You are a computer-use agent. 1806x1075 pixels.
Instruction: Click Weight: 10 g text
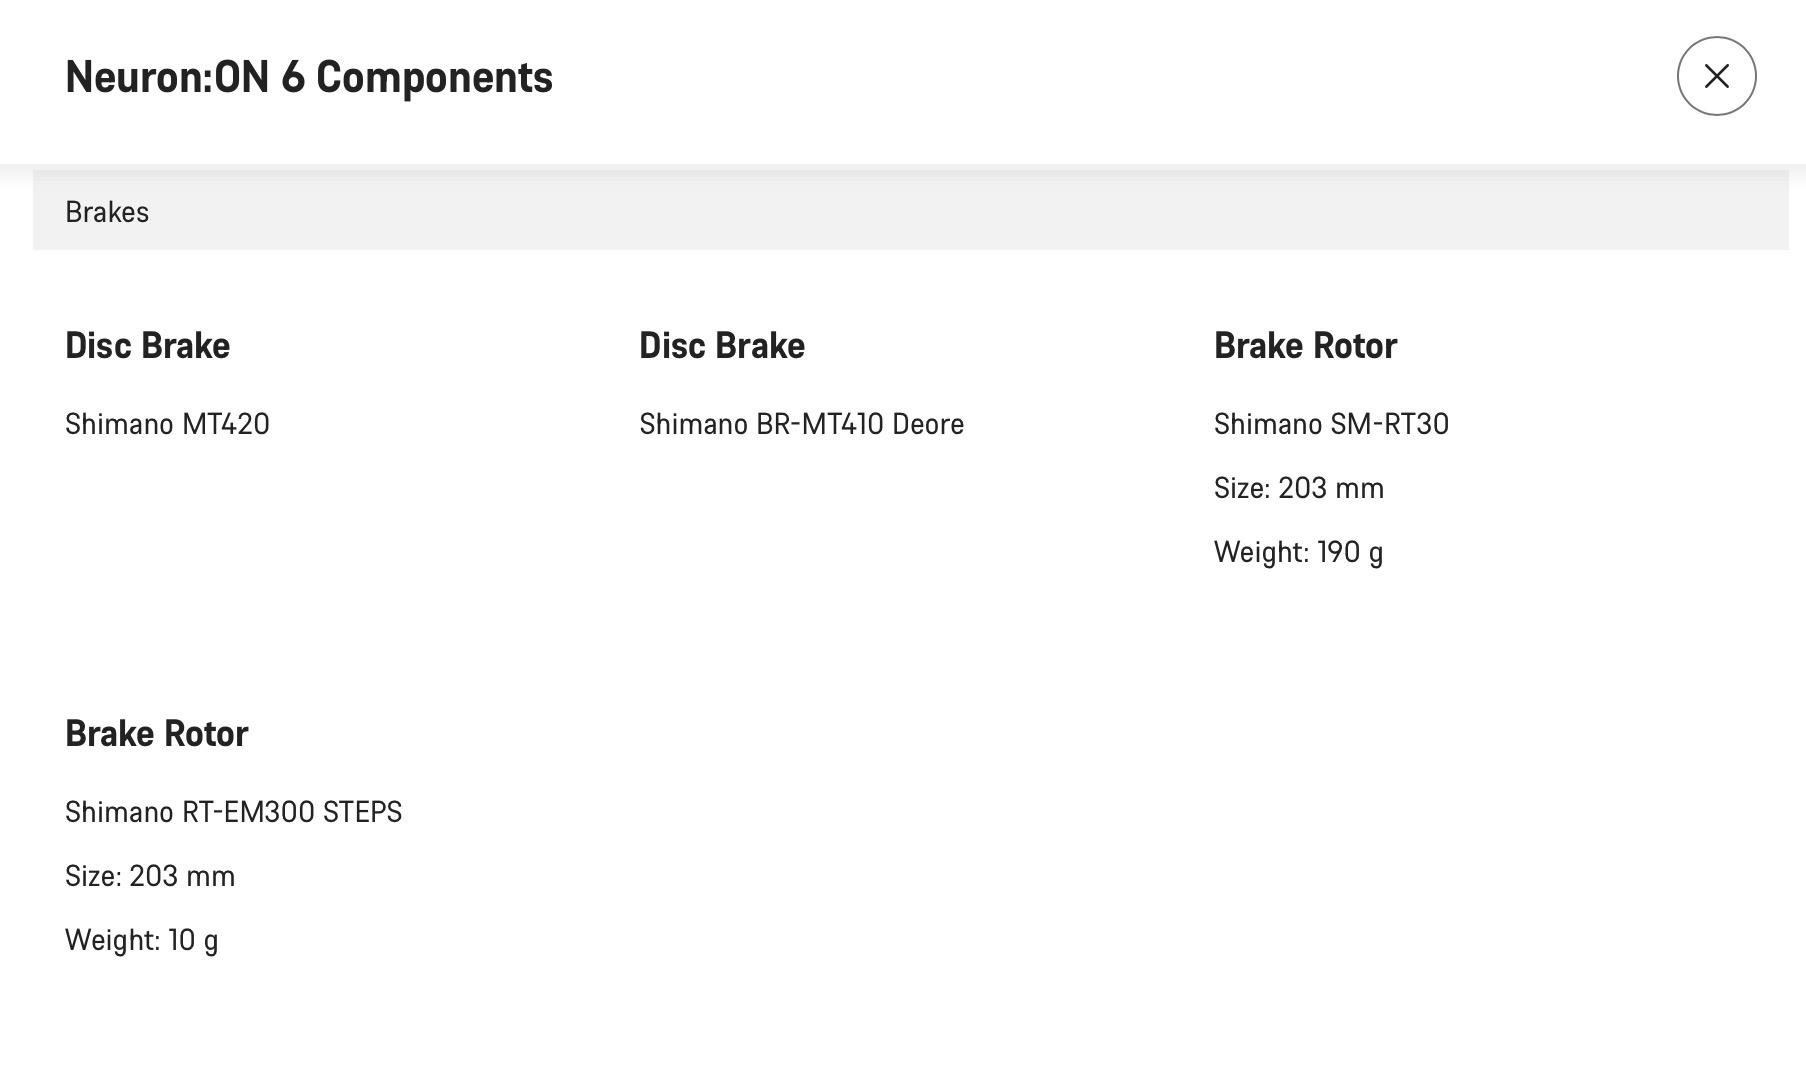142,940
